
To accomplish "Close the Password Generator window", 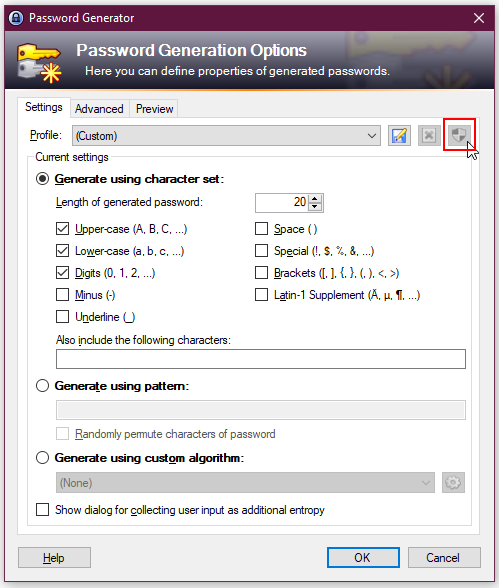I will pos(479,18).
